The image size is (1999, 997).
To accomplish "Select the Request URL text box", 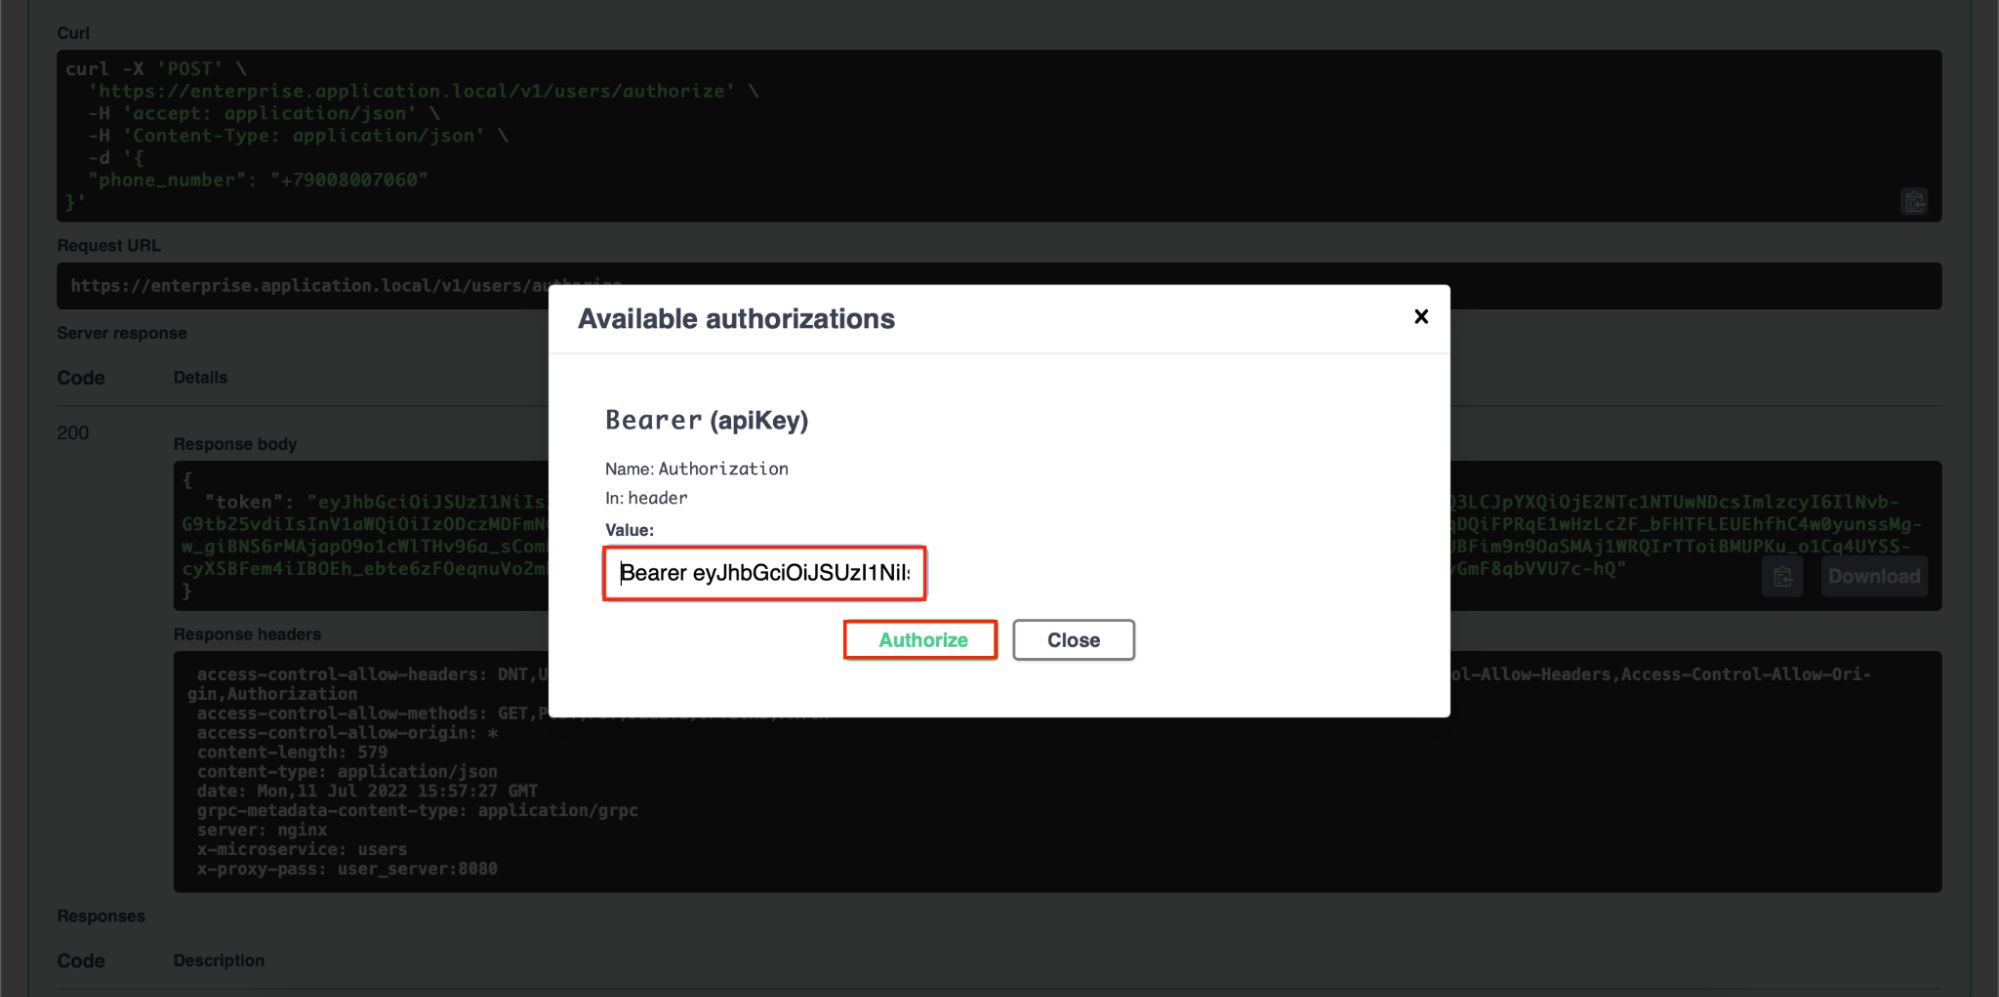I will coord(999,286).
